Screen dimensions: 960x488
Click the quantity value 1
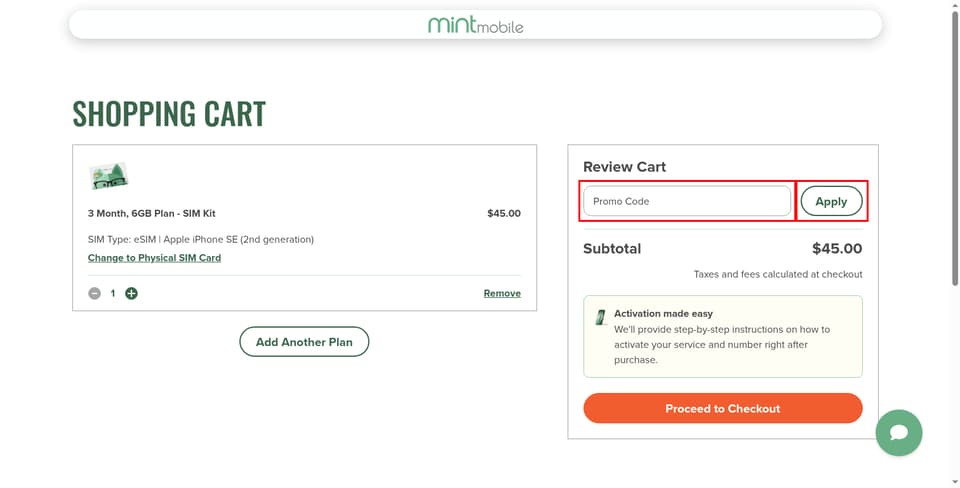(113, 293)
